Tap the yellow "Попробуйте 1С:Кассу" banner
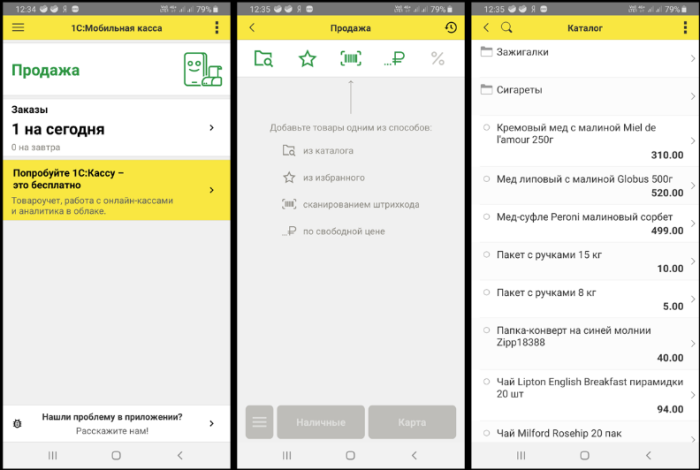 114,190
